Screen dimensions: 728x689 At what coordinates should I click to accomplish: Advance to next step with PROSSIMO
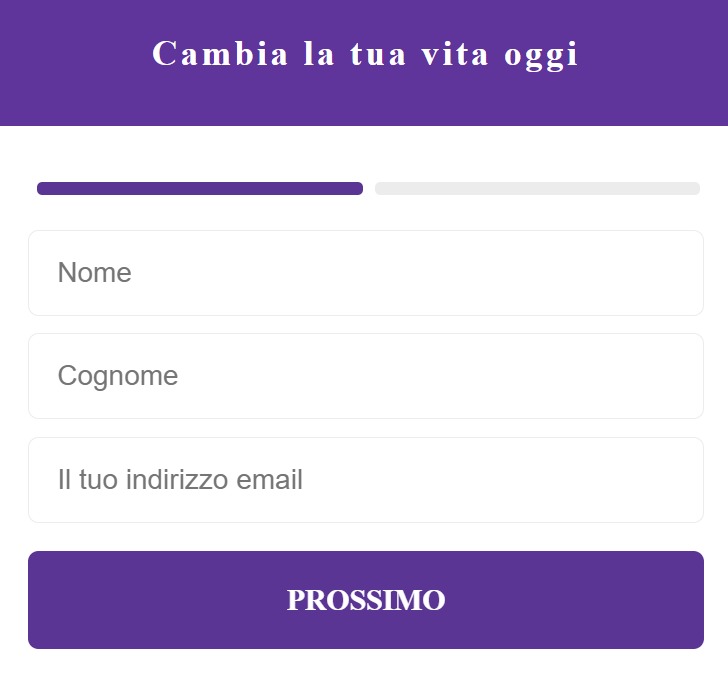pyautogui.click(x=366, y=600)
